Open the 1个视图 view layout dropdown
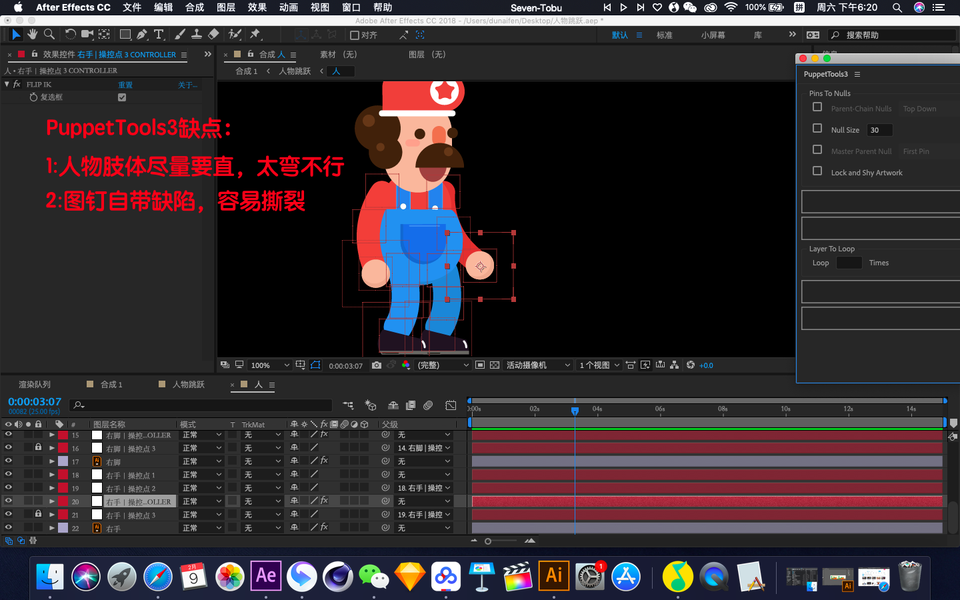 pos(599,365)
